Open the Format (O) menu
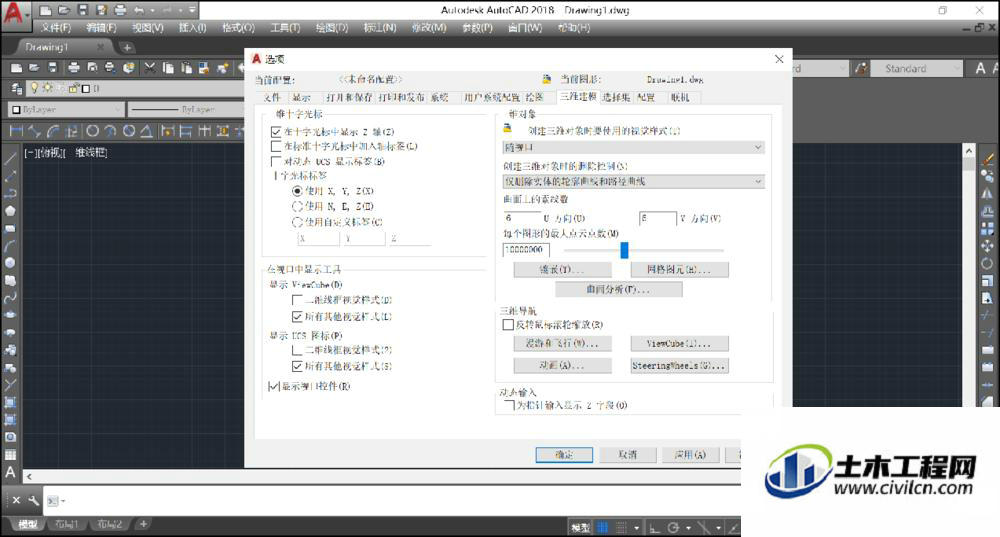1000x537 pixels. click(x=239, y=28)
